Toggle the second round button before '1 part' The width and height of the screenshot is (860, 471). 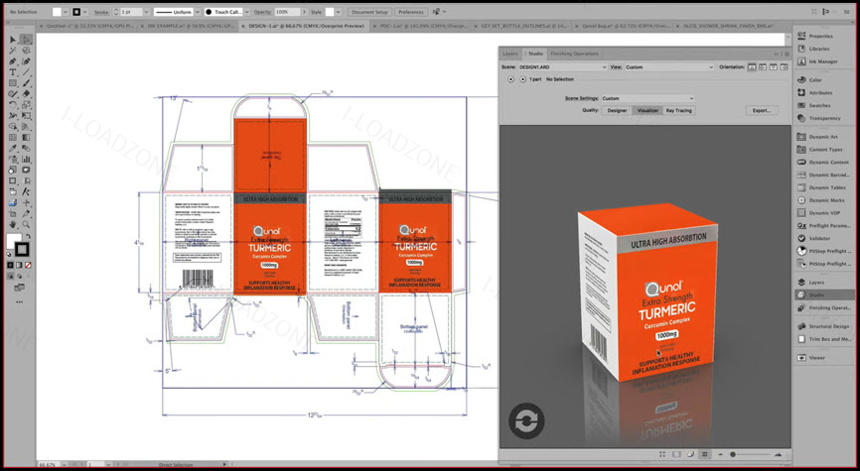pos(523,79)
